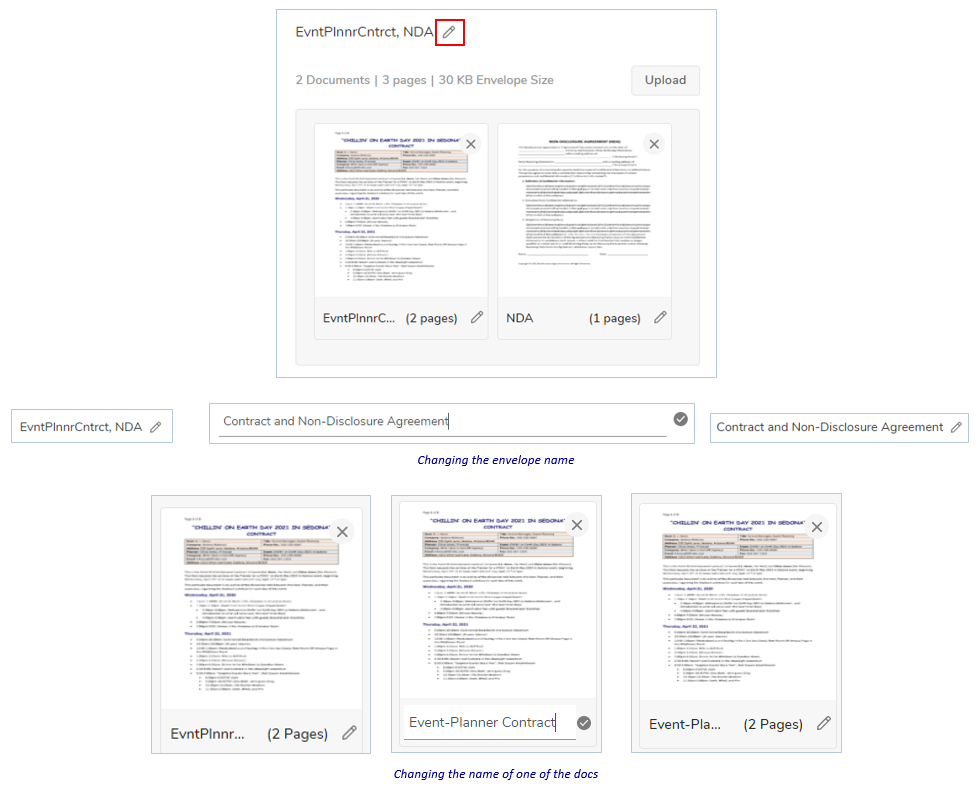Remove the event contract document in the top panel

pyautogui.click(x=471, y=144)
